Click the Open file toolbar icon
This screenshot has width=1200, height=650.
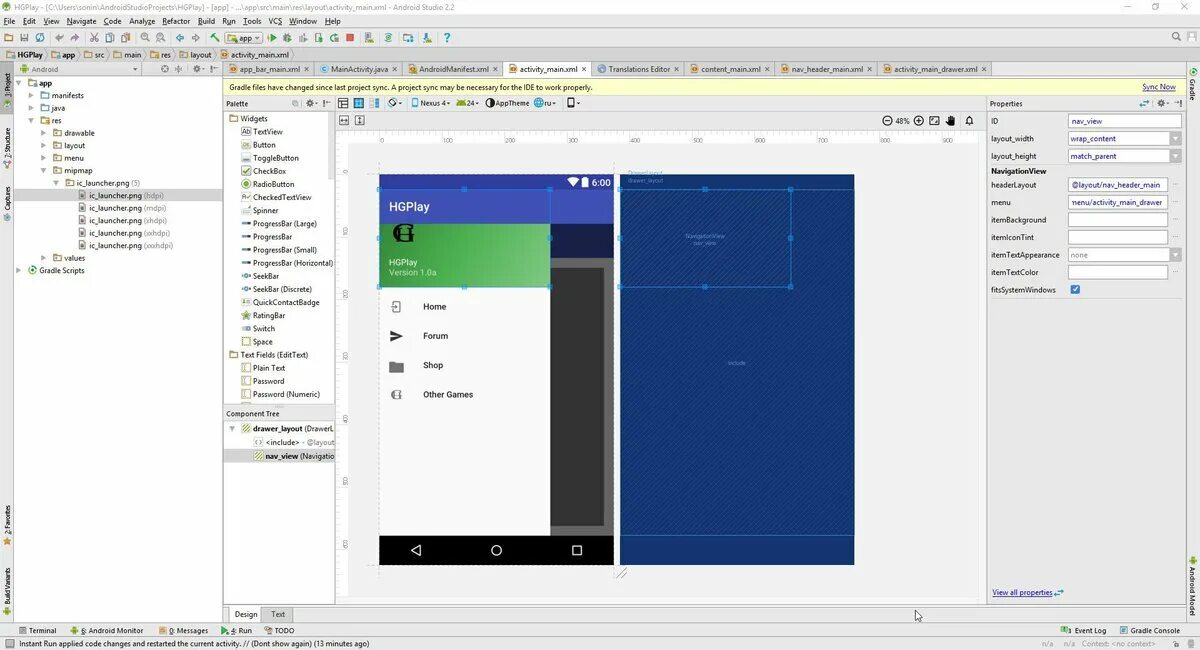pyautogui.click(x=10, y=38)
